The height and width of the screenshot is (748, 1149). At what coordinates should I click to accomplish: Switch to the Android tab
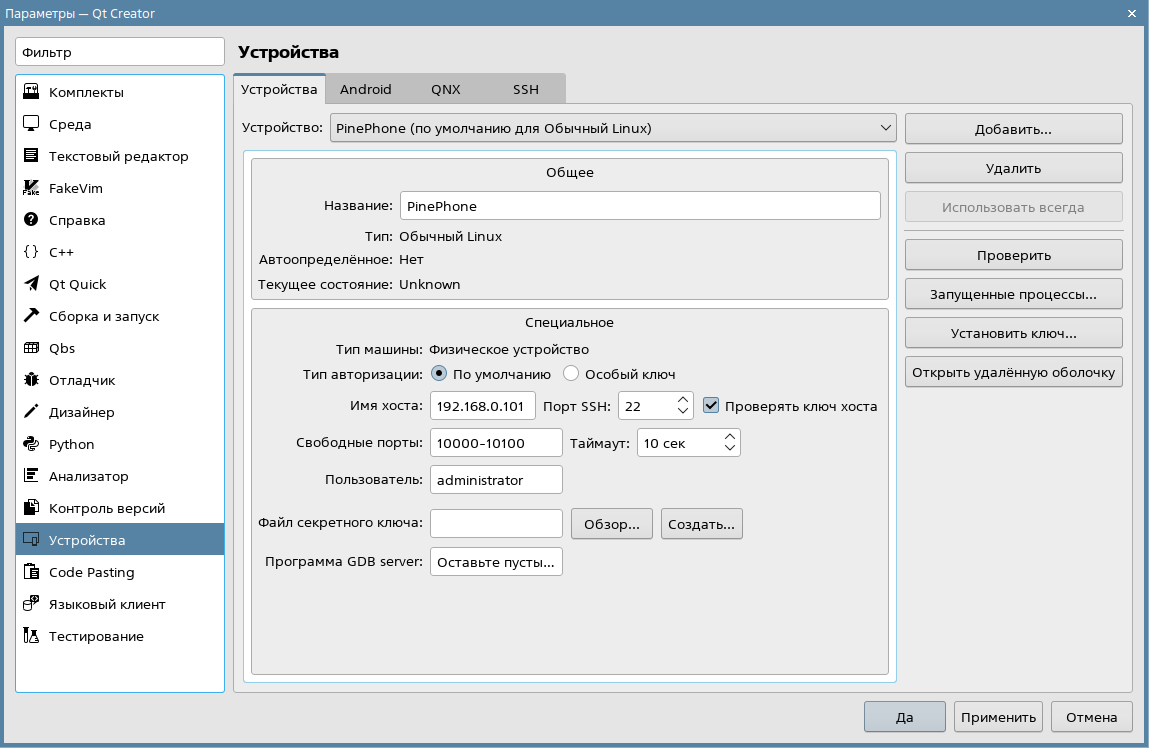[x=365, y=89]
